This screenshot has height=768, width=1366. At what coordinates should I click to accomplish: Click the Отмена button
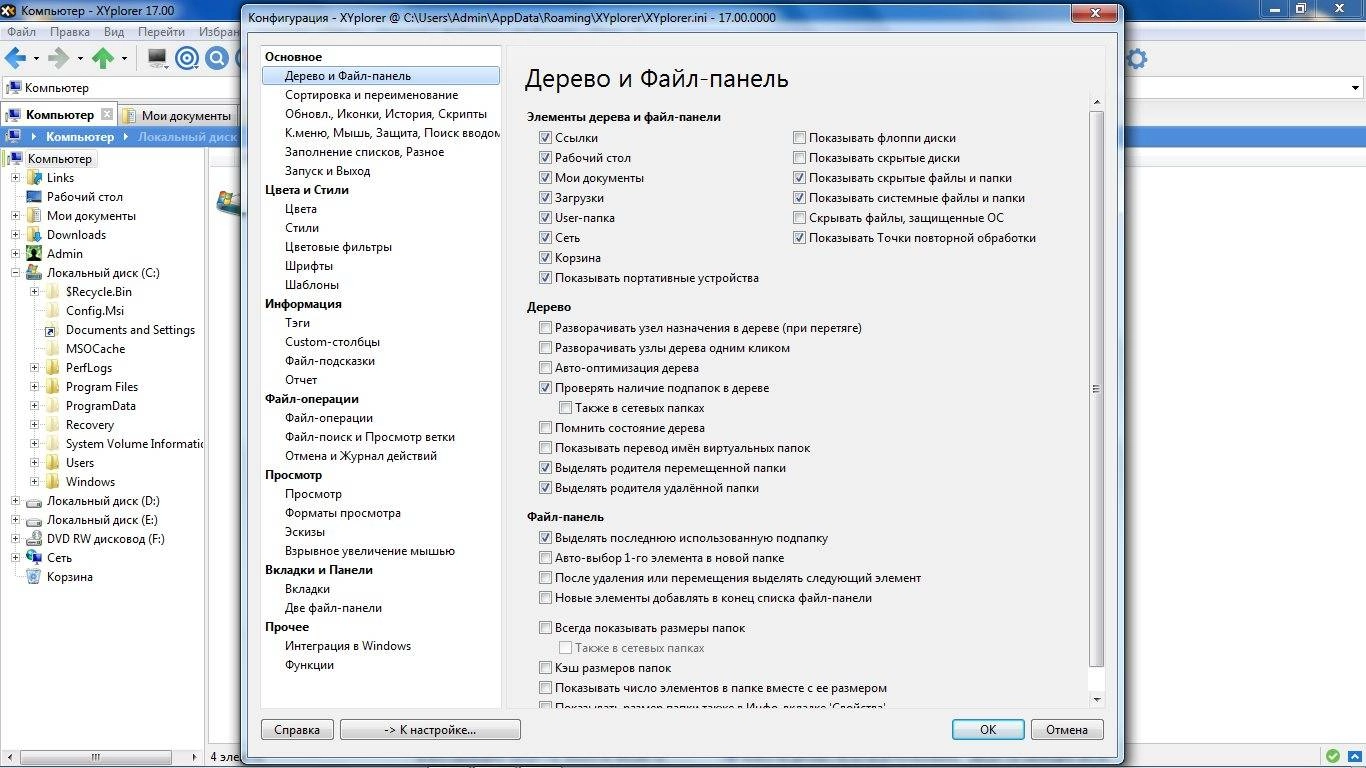(x=1067, y=729)
